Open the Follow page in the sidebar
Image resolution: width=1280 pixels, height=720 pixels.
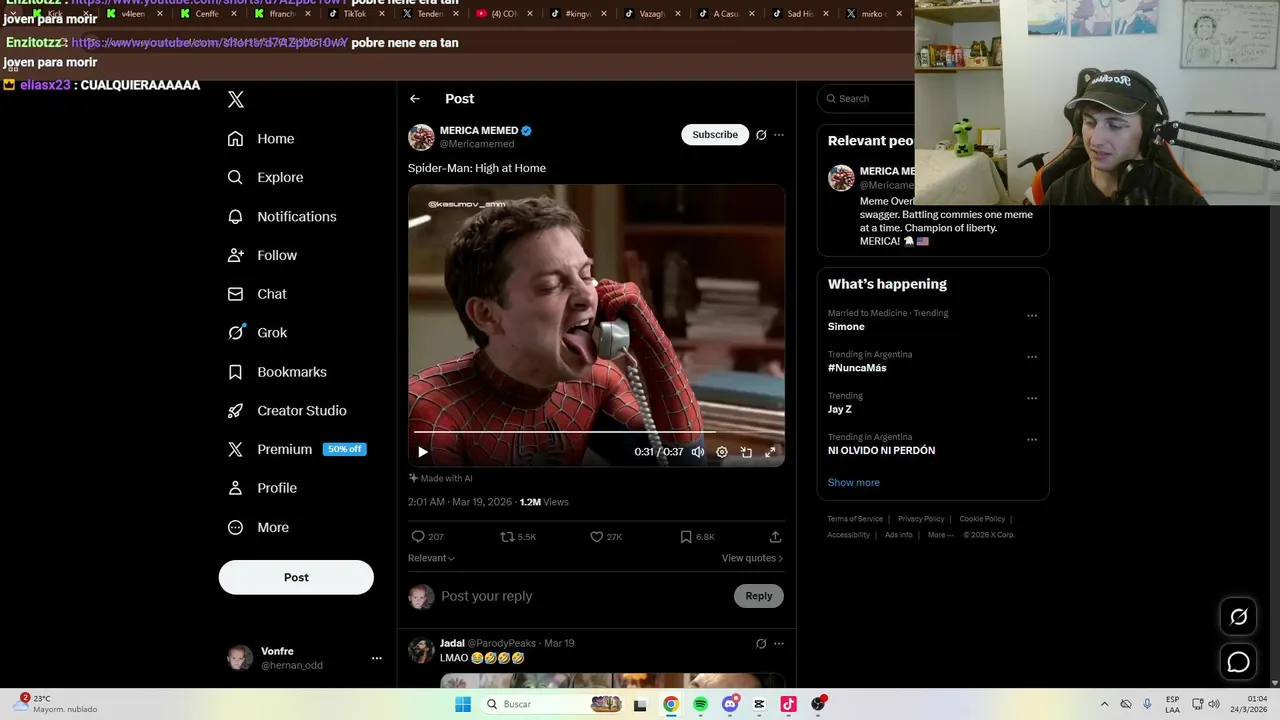pos(262,255)
